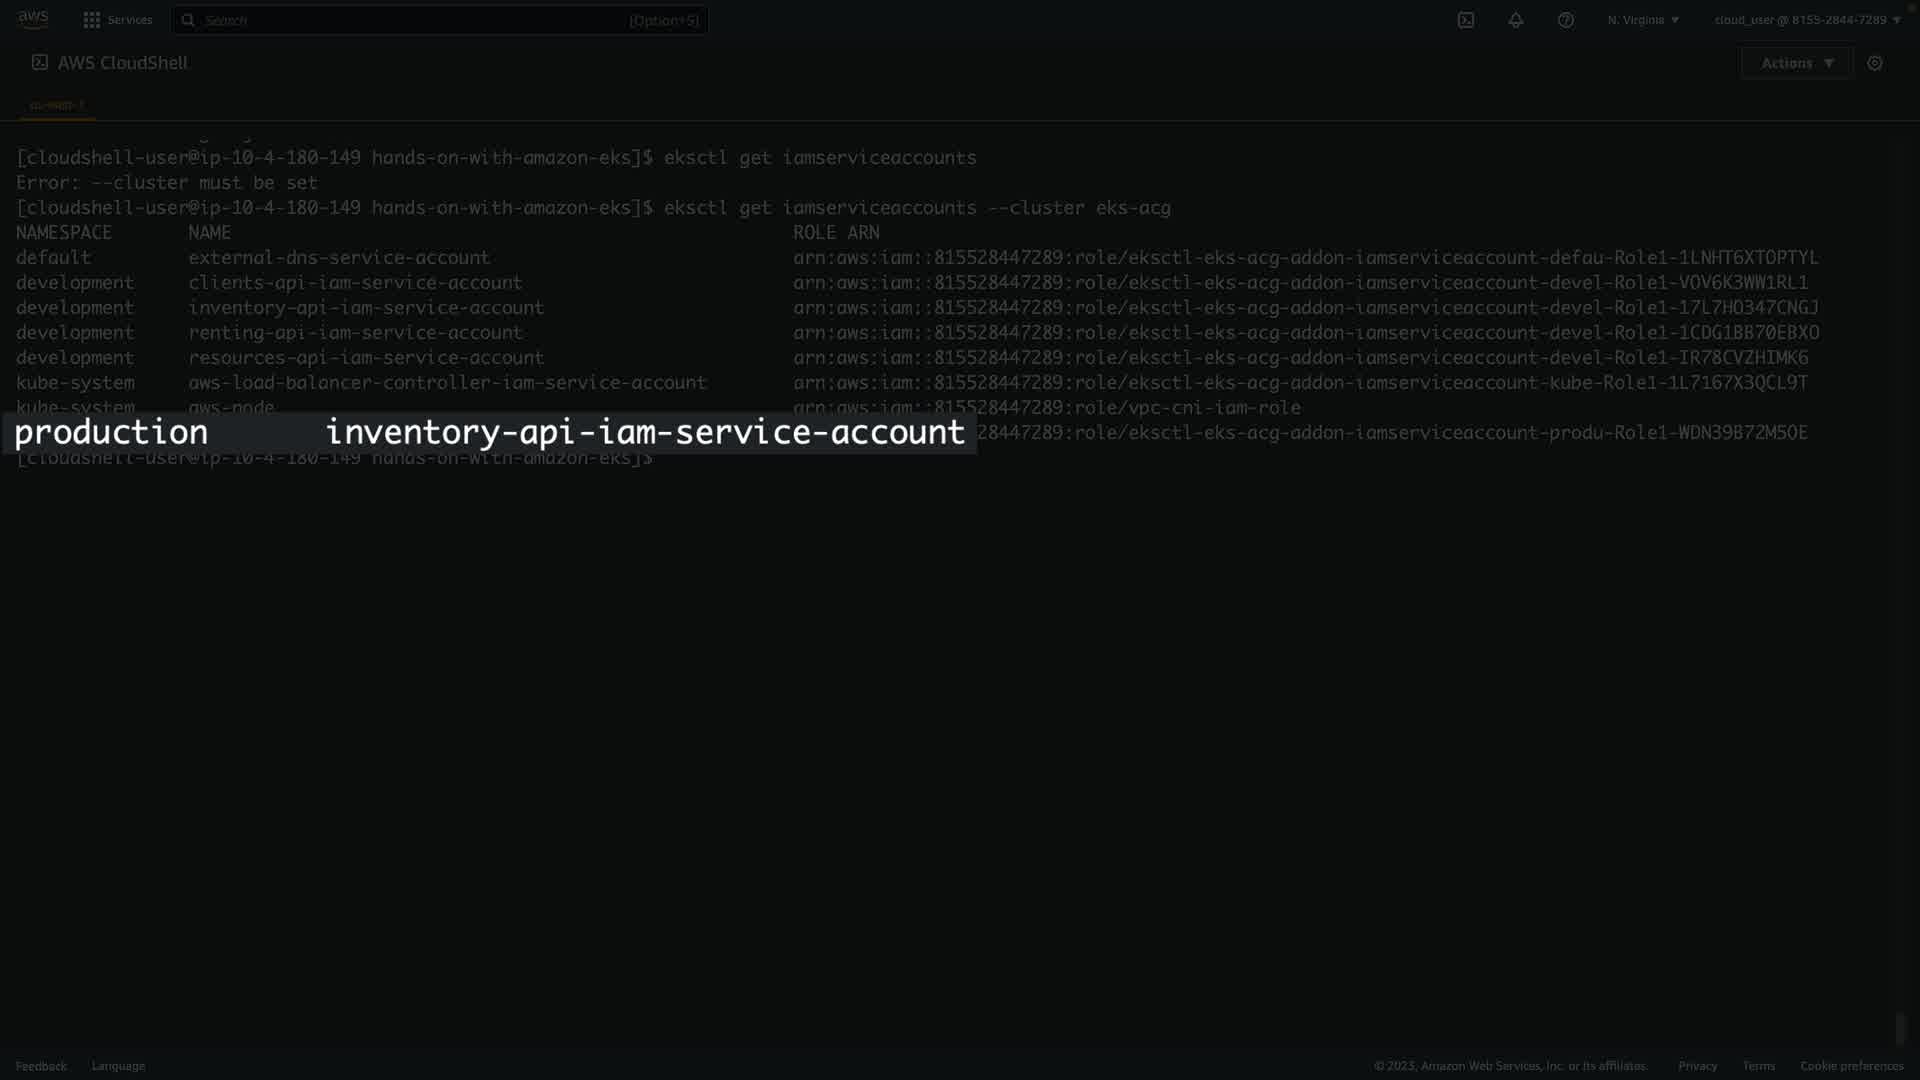Open the Services grid menu
Viewport: 1920px width, 1080px height.
pos(92,20)
